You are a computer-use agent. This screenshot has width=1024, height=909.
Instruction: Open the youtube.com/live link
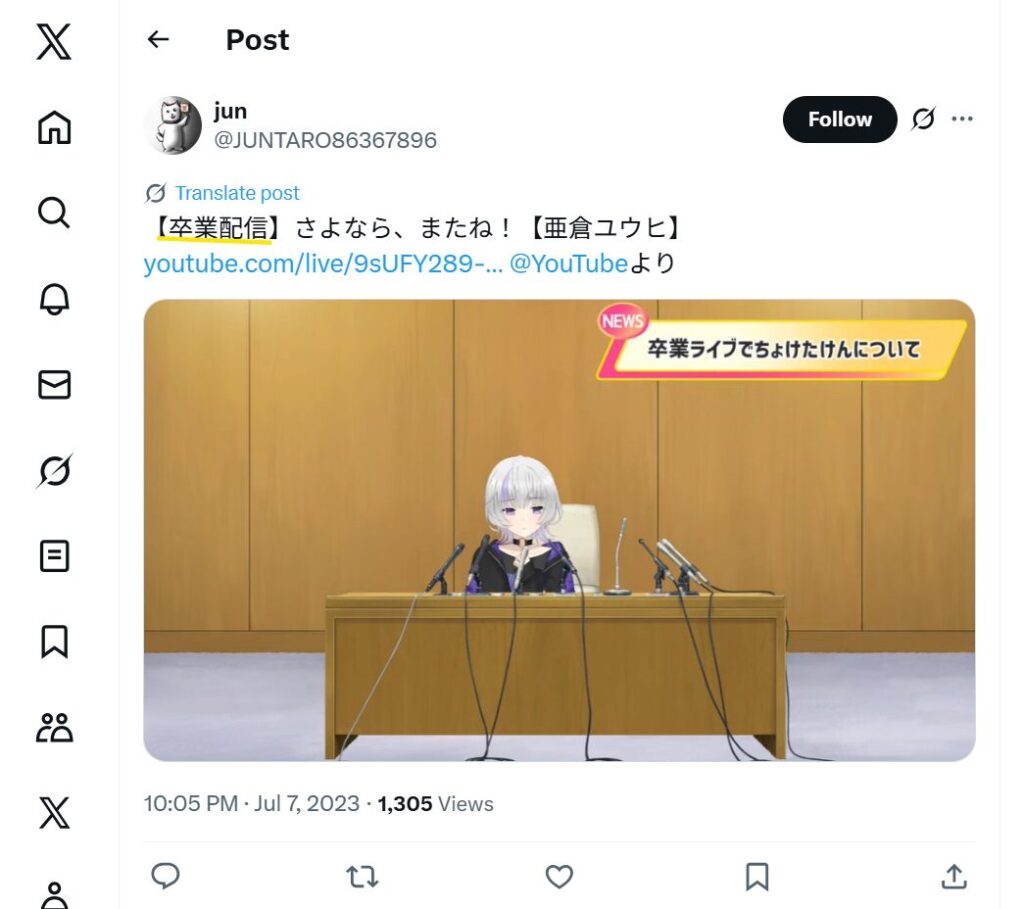[x=323, y=264]
